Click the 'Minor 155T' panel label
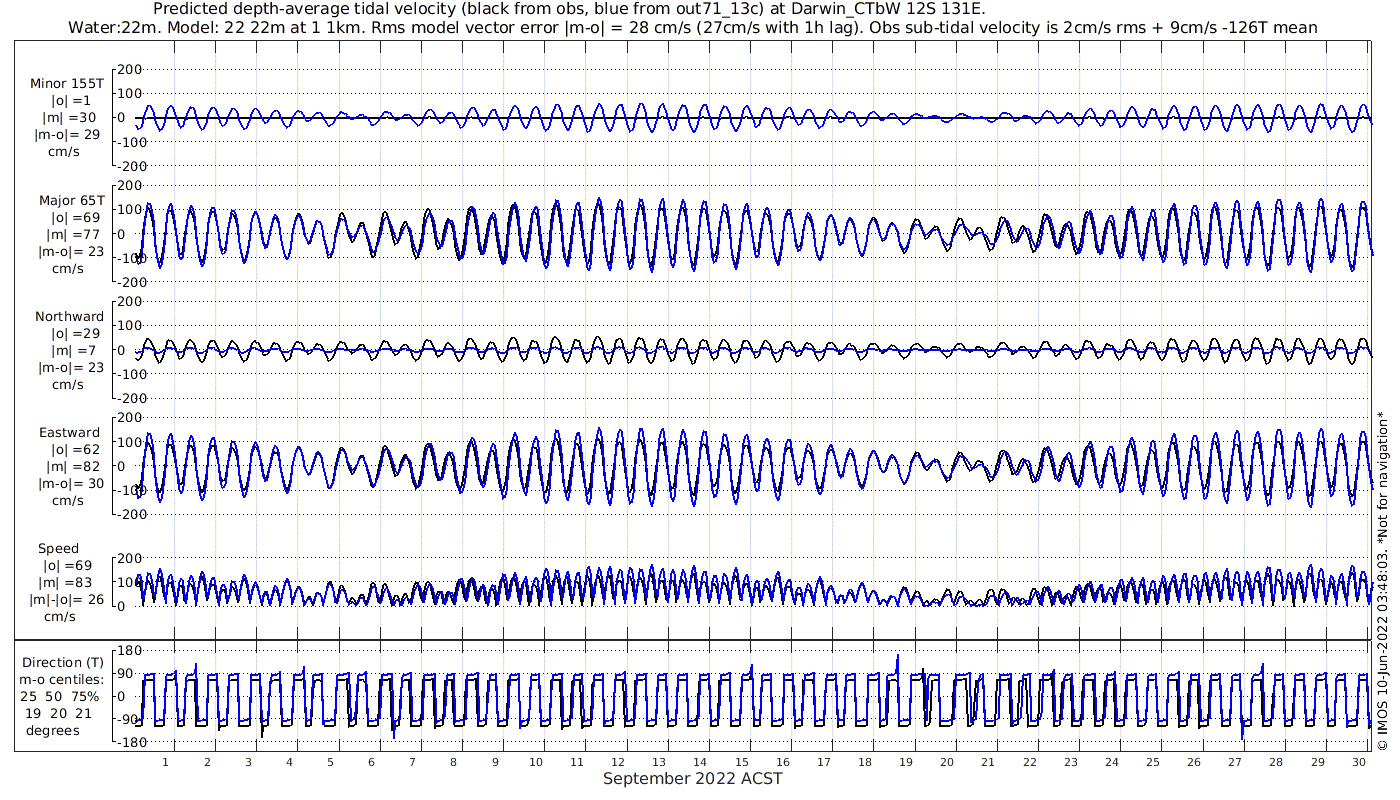Image resolution: width=1400 pixels, height=800 pixels. click(x=67, y=84)
